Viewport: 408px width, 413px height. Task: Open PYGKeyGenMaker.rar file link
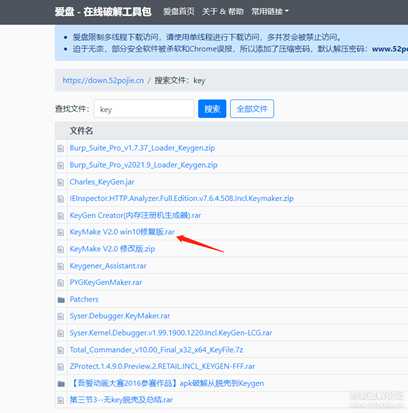106,283
